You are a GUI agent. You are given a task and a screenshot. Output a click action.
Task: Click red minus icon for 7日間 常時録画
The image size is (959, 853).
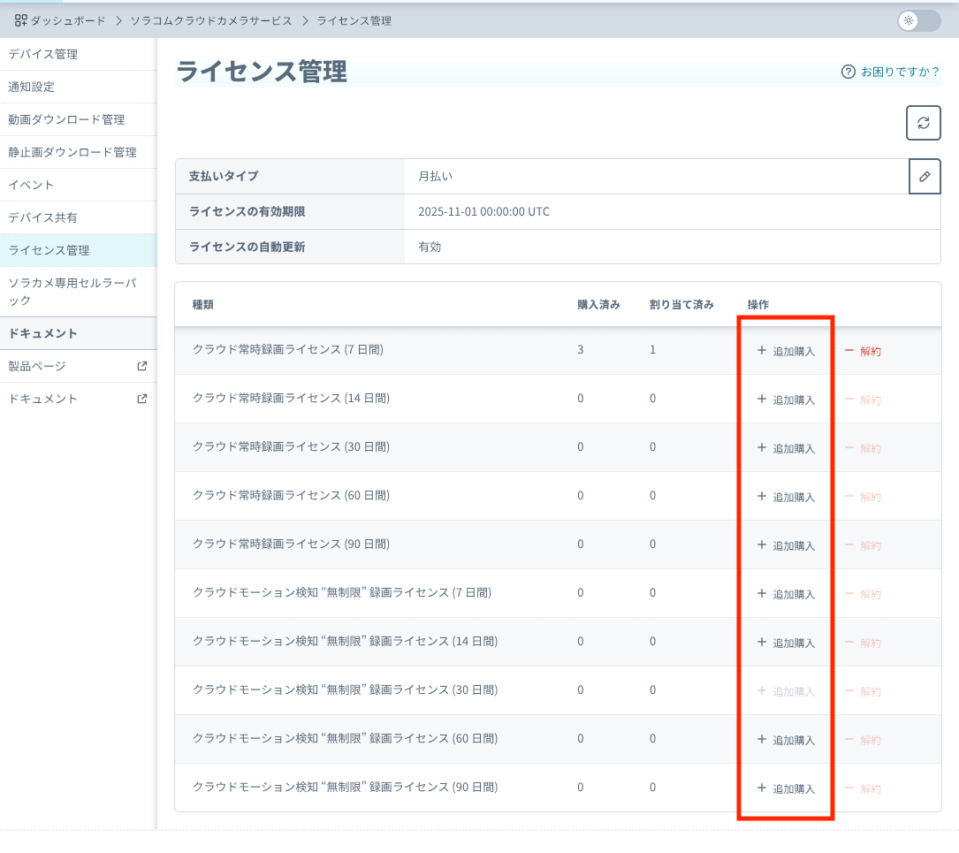click(x=850, y=351)
